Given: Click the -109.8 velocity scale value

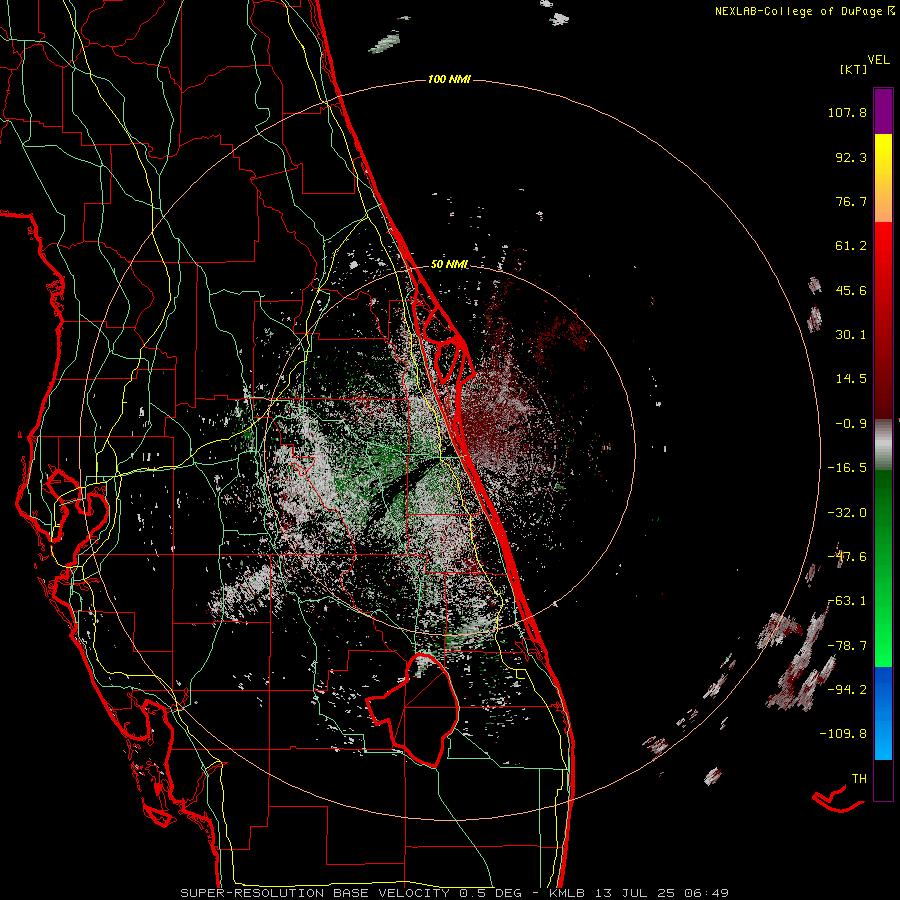Looking at the screenshot, I should 843,734.
